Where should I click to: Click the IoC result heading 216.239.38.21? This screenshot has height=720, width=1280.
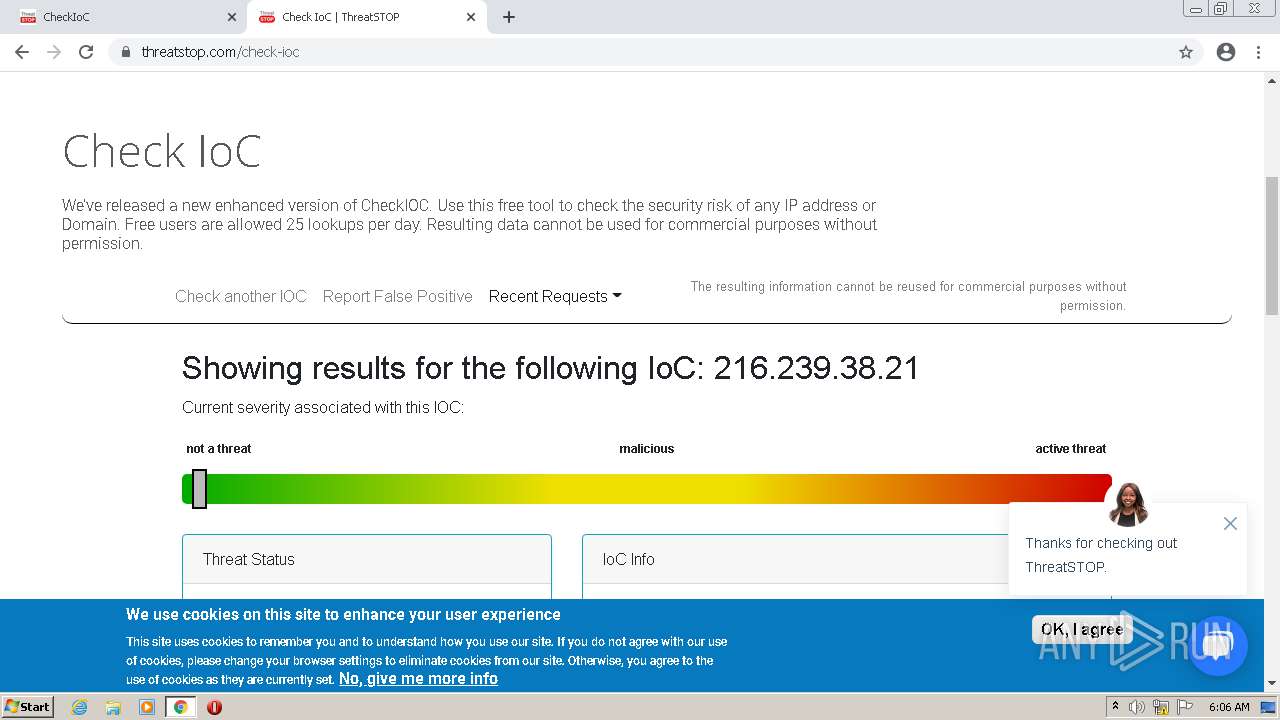[x=550, y=368]
